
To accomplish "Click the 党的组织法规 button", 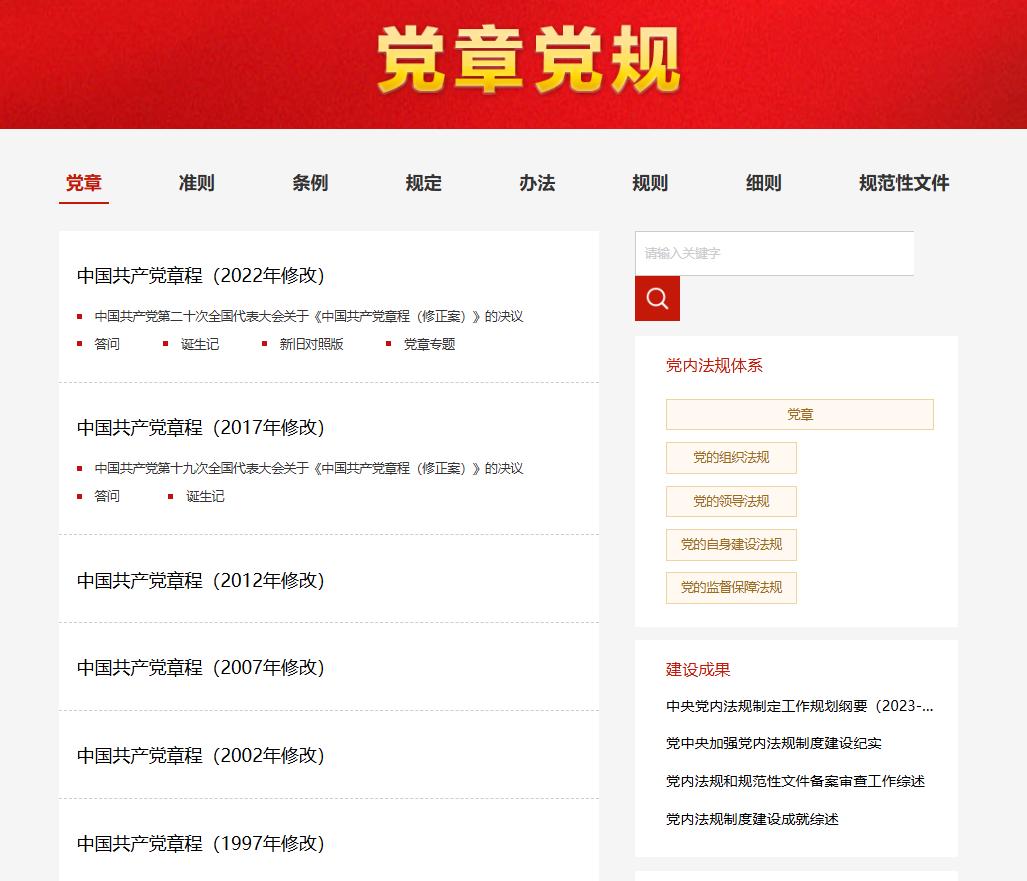I will coord(731,458).
